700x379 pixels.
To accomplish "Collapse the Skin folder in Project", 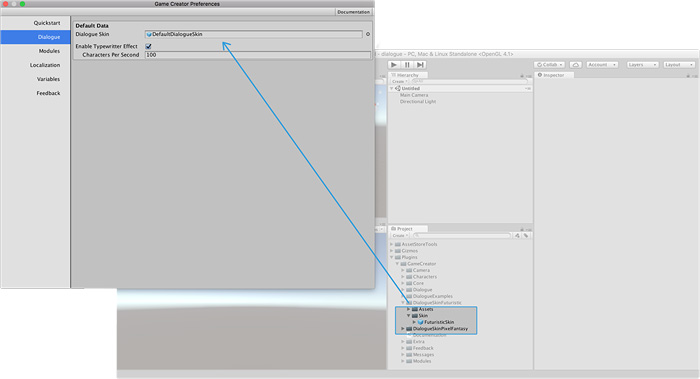I will [408, 315].
